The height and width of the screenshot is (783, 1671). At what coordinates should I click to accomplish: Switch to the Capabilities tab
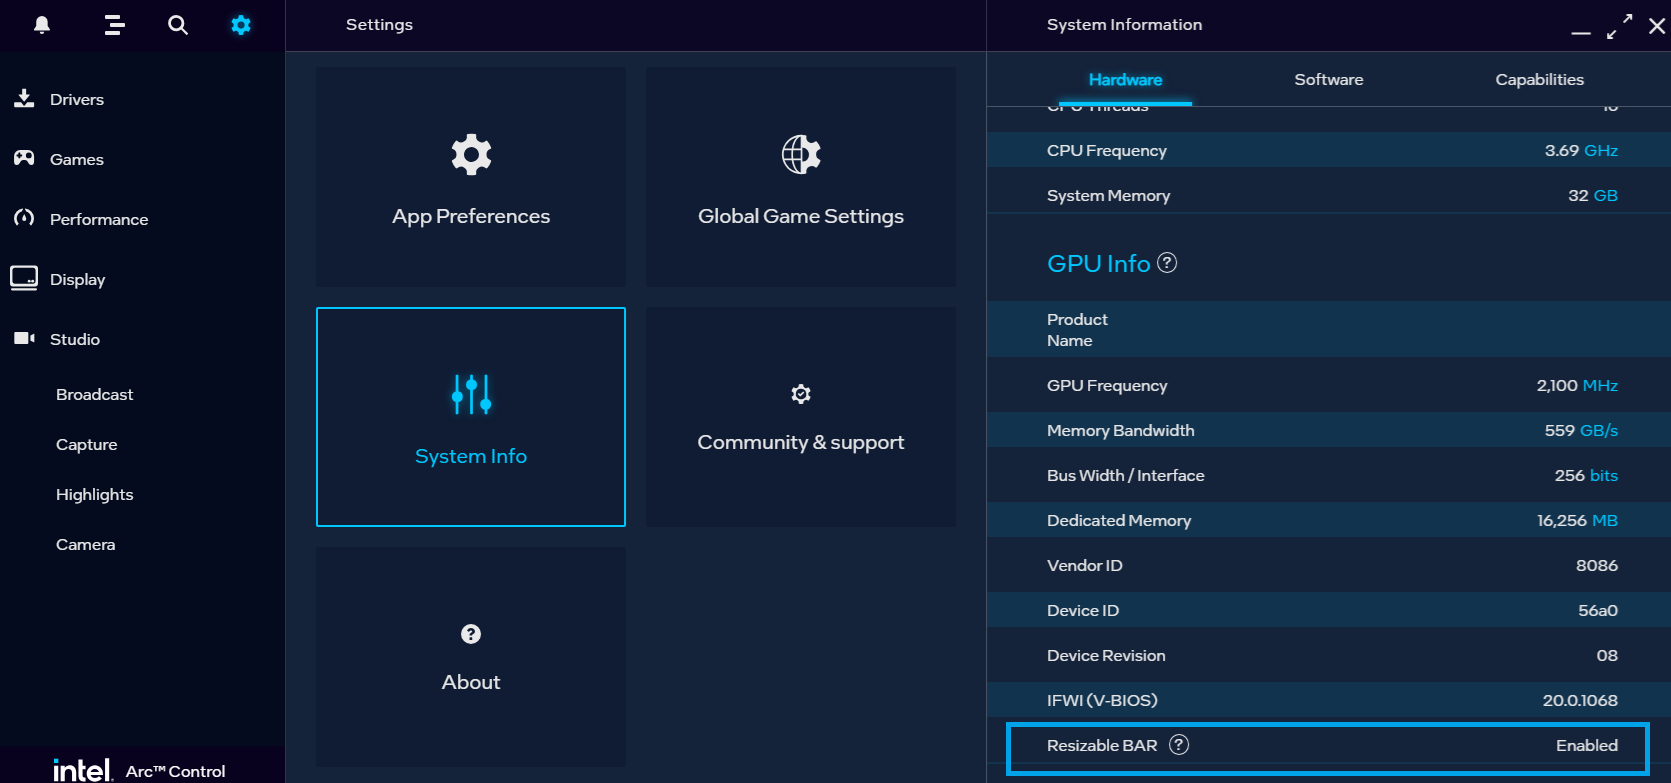[x=1539, y=80]
